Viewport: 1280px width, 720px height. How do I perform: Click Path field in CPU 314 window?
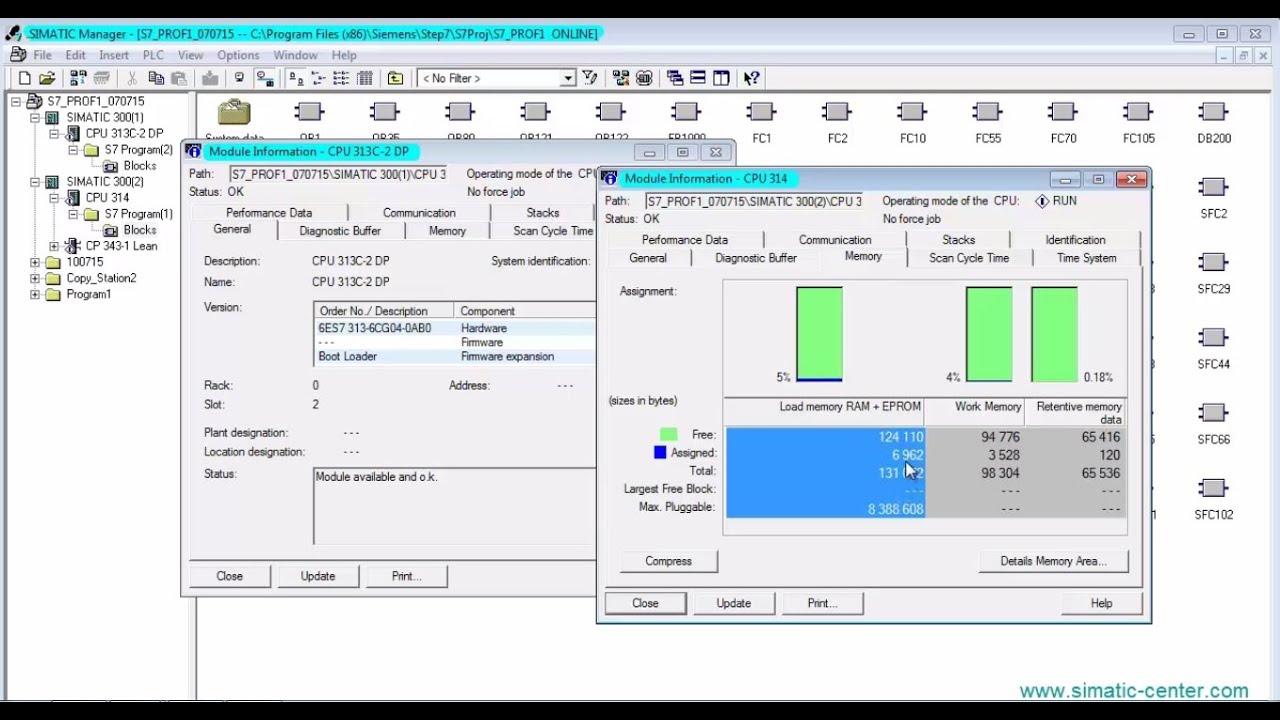(753, 201)
